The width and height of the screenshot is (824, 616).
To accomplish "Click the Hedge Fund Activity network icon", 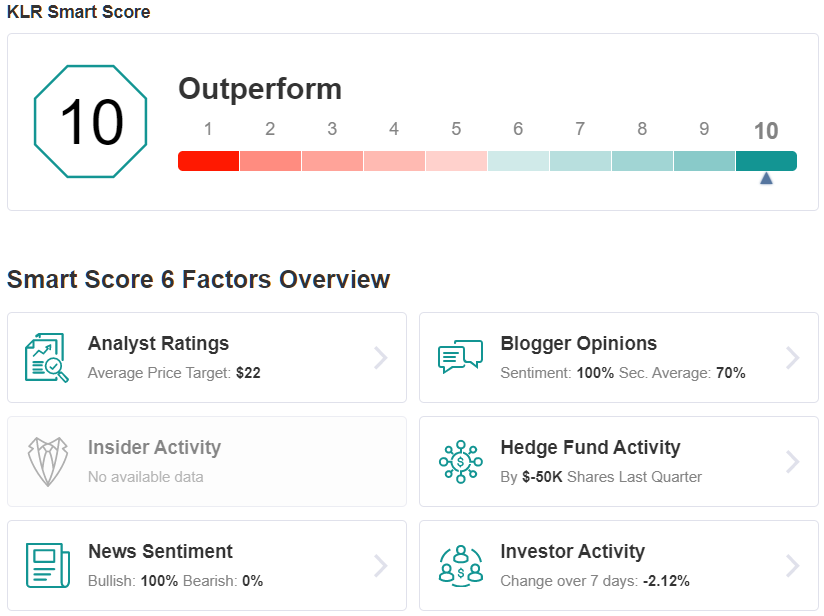I will point(460,461).
